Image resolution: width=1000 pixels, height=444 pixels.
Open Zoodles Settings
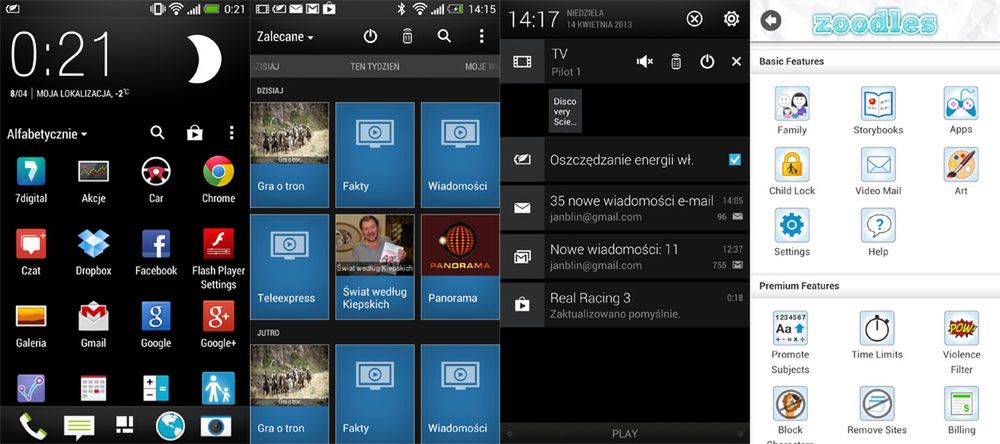[x=792, y=233]
